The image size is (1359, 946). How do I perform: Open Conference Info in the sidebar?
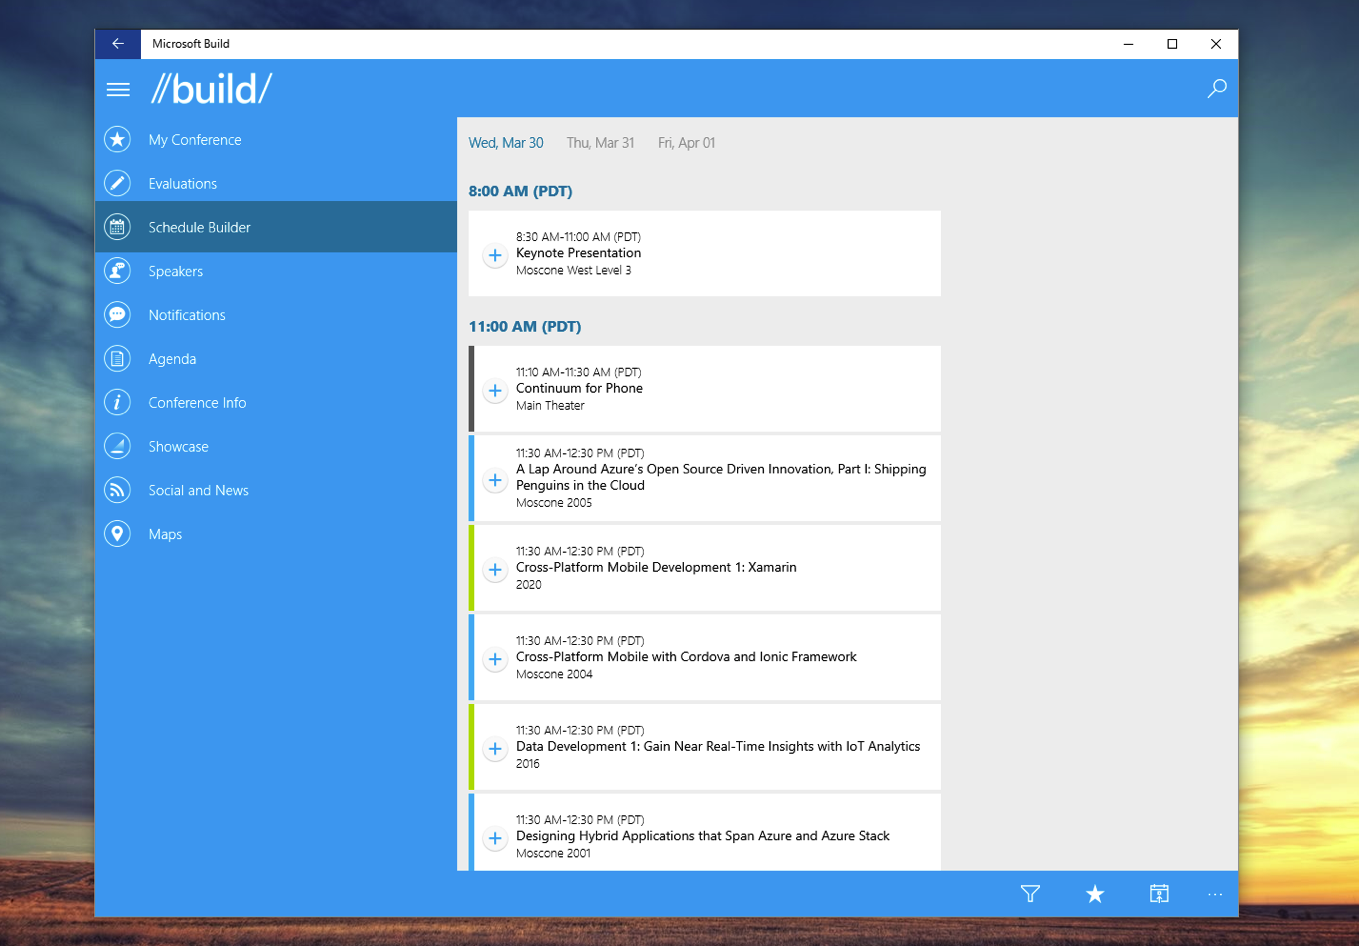[276, 403]
